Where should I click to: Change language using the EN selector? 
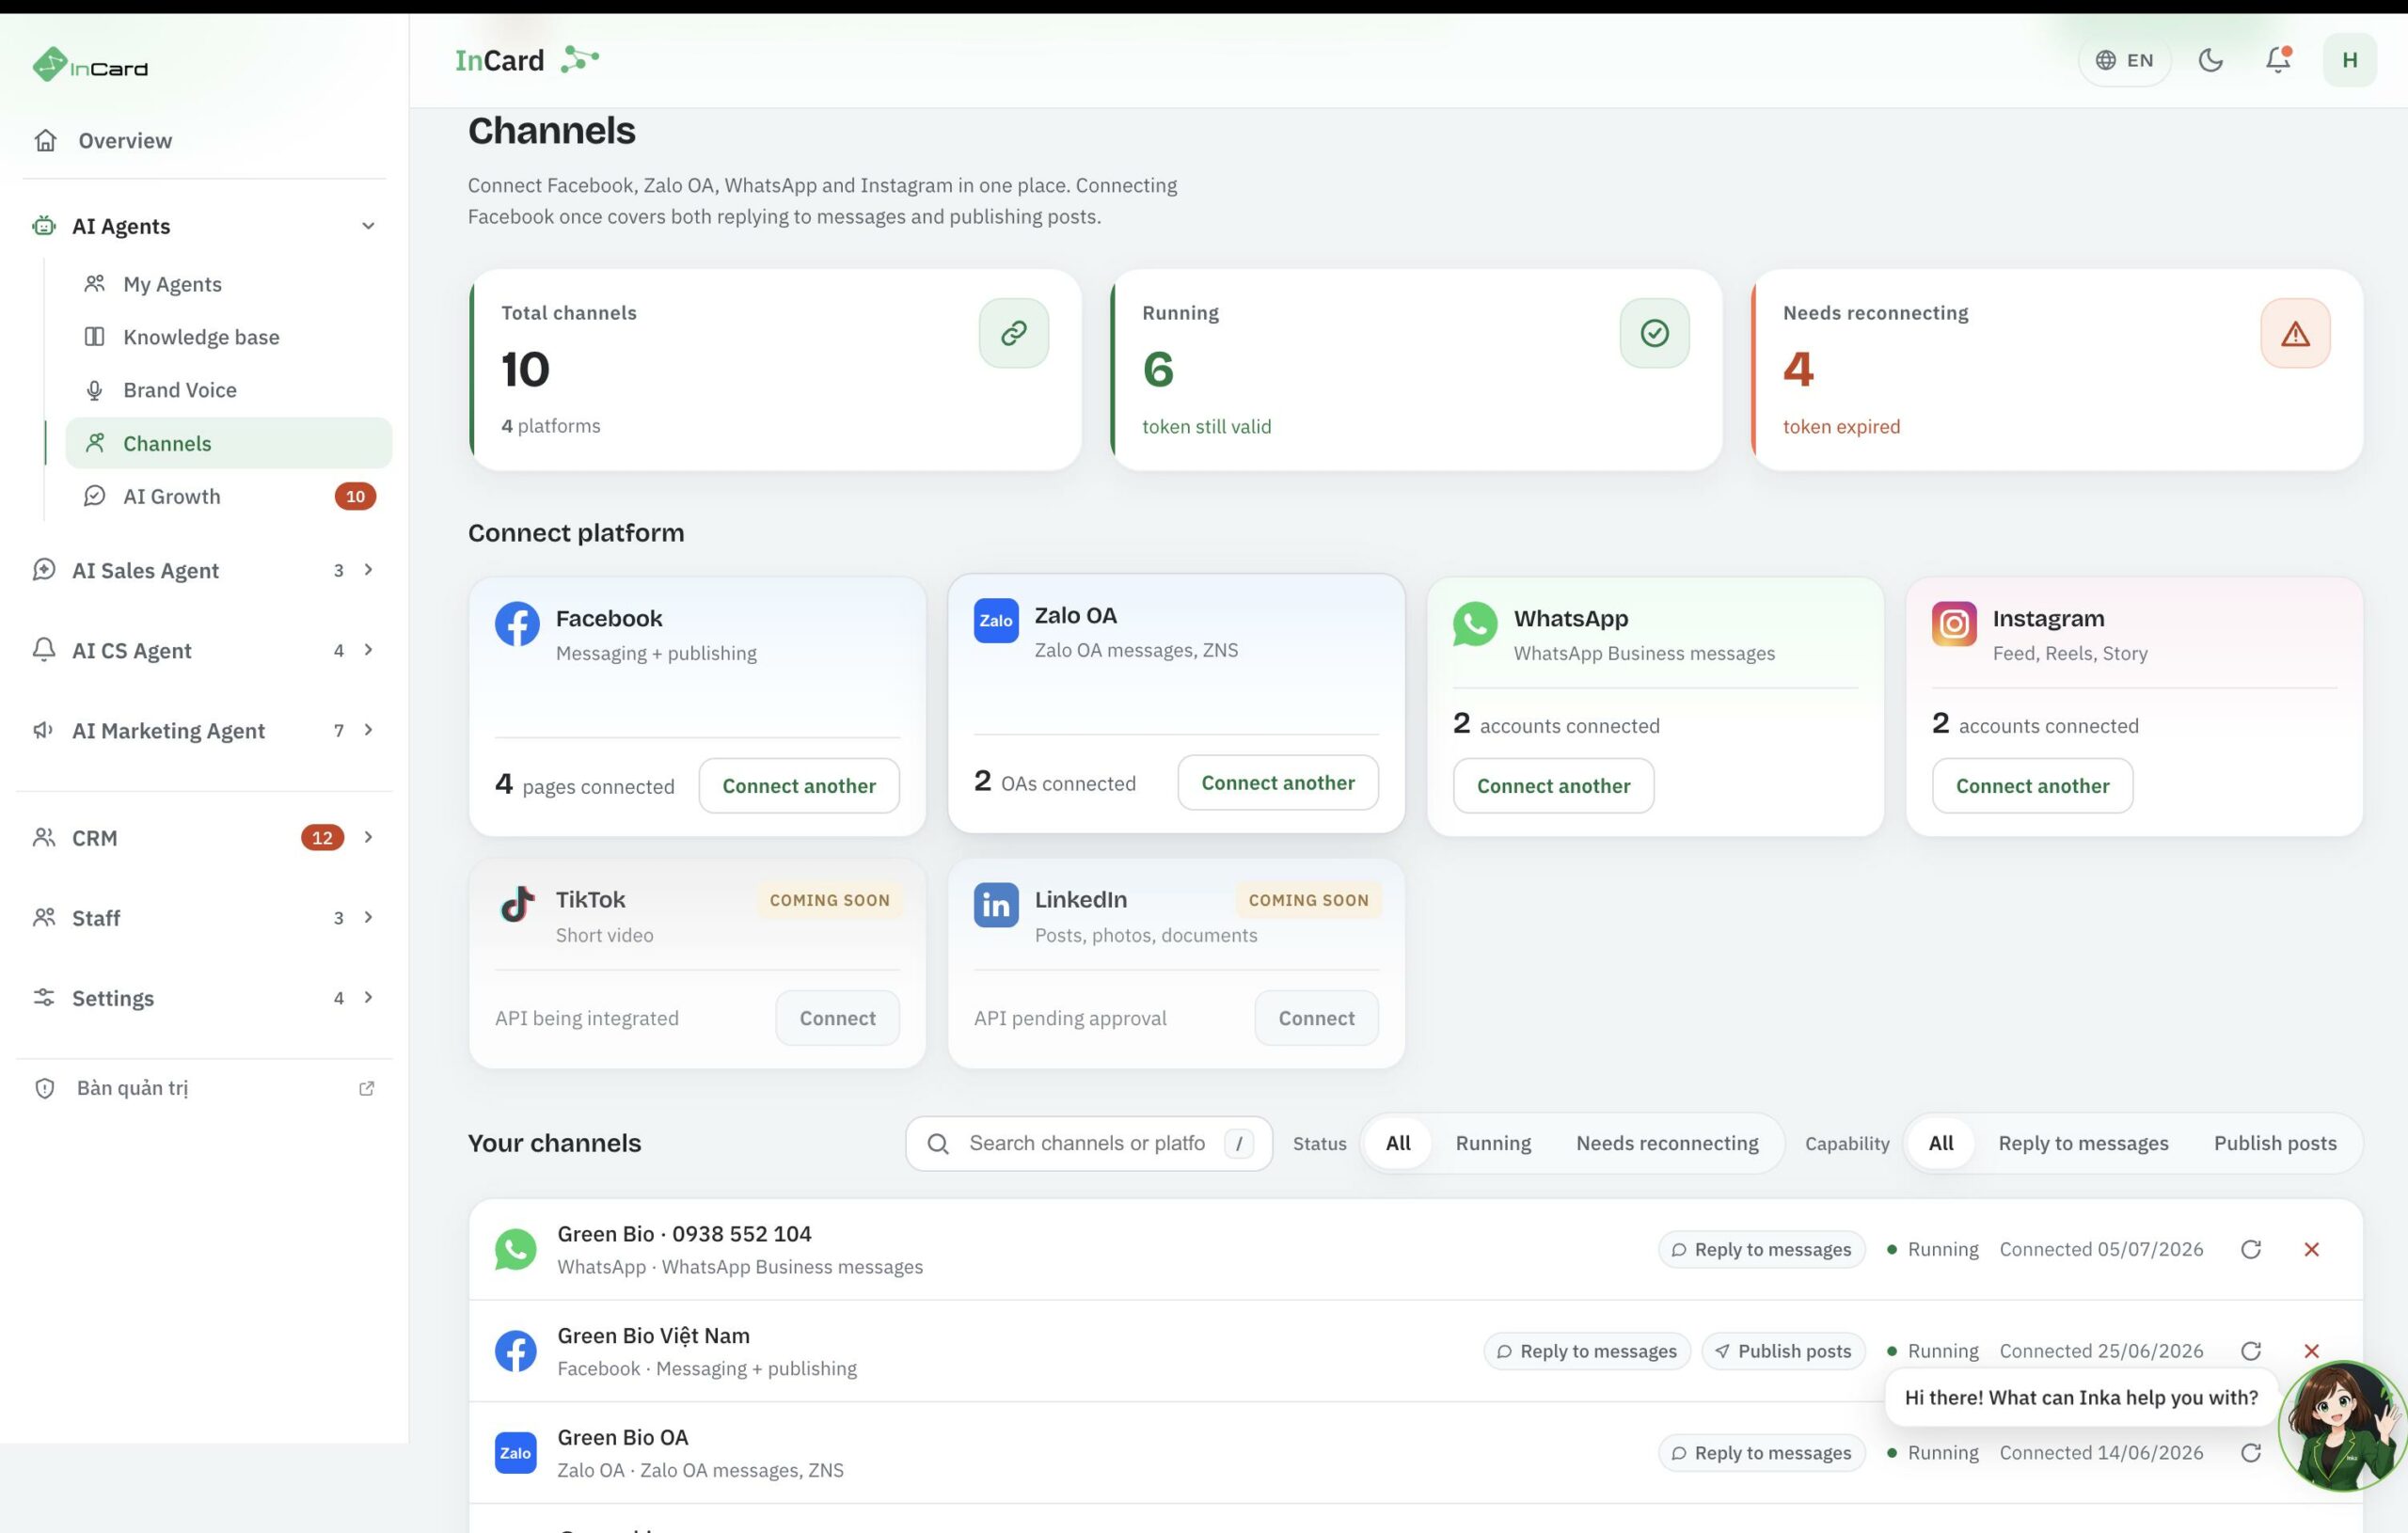click(x=2124, y=60)
